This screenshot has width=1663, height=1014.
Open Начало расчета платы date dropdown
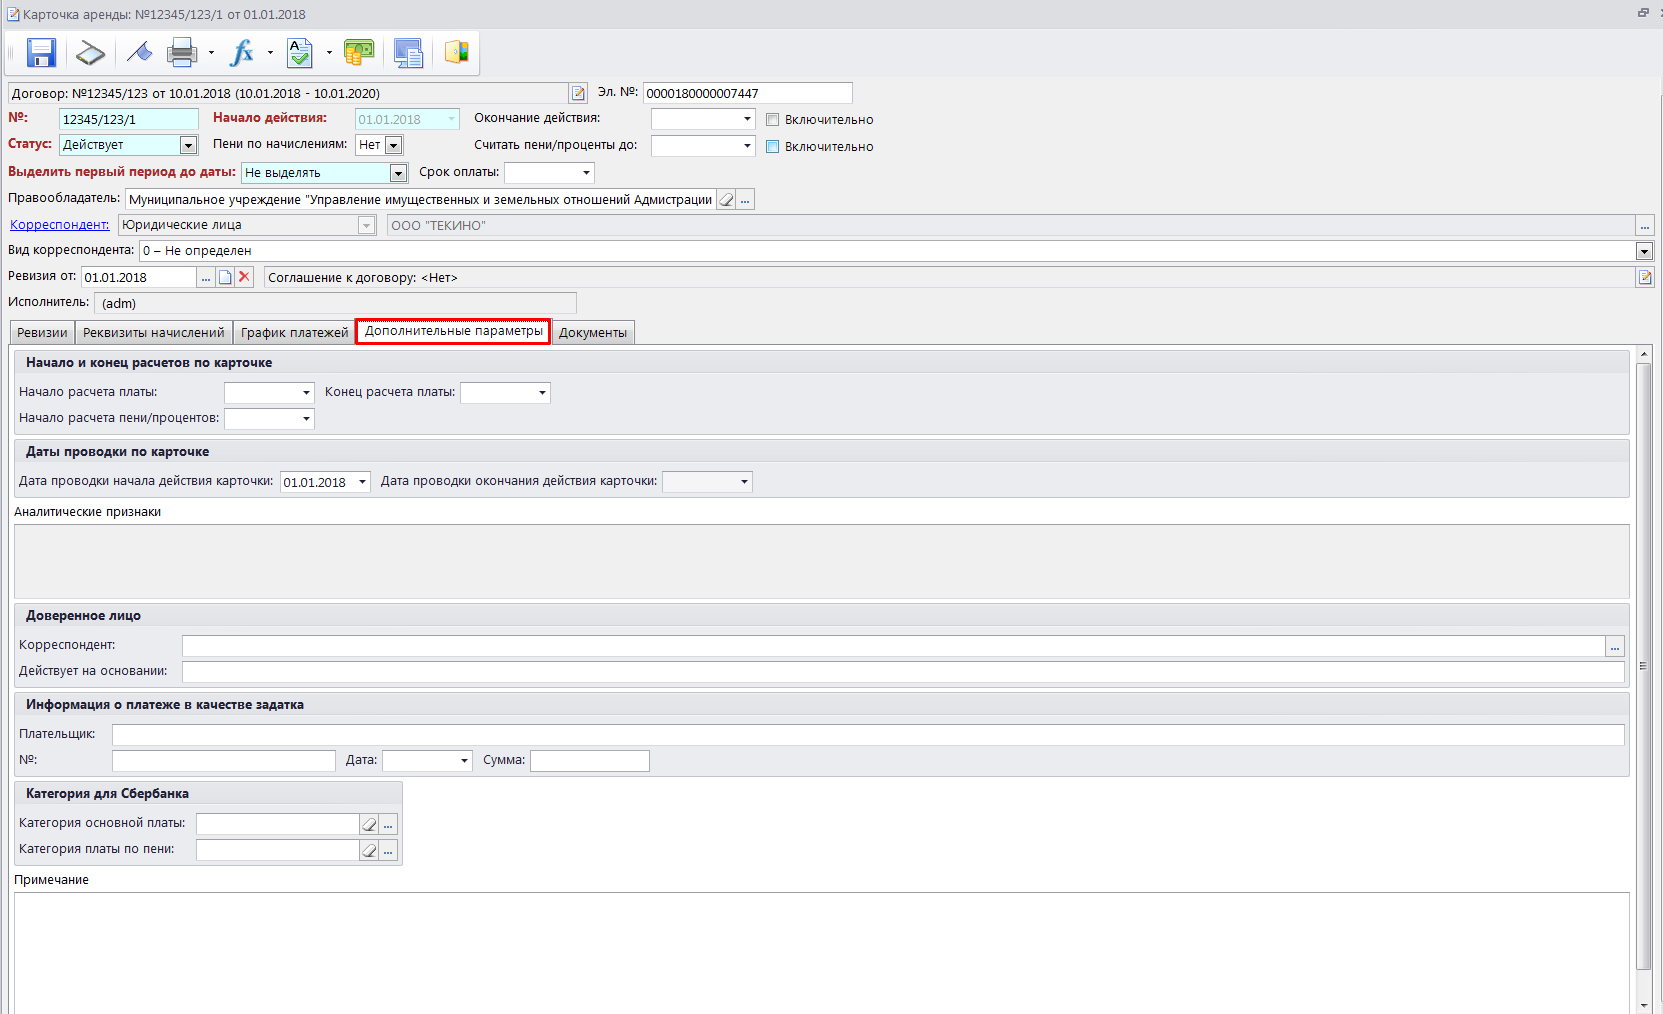pos(306,393)
